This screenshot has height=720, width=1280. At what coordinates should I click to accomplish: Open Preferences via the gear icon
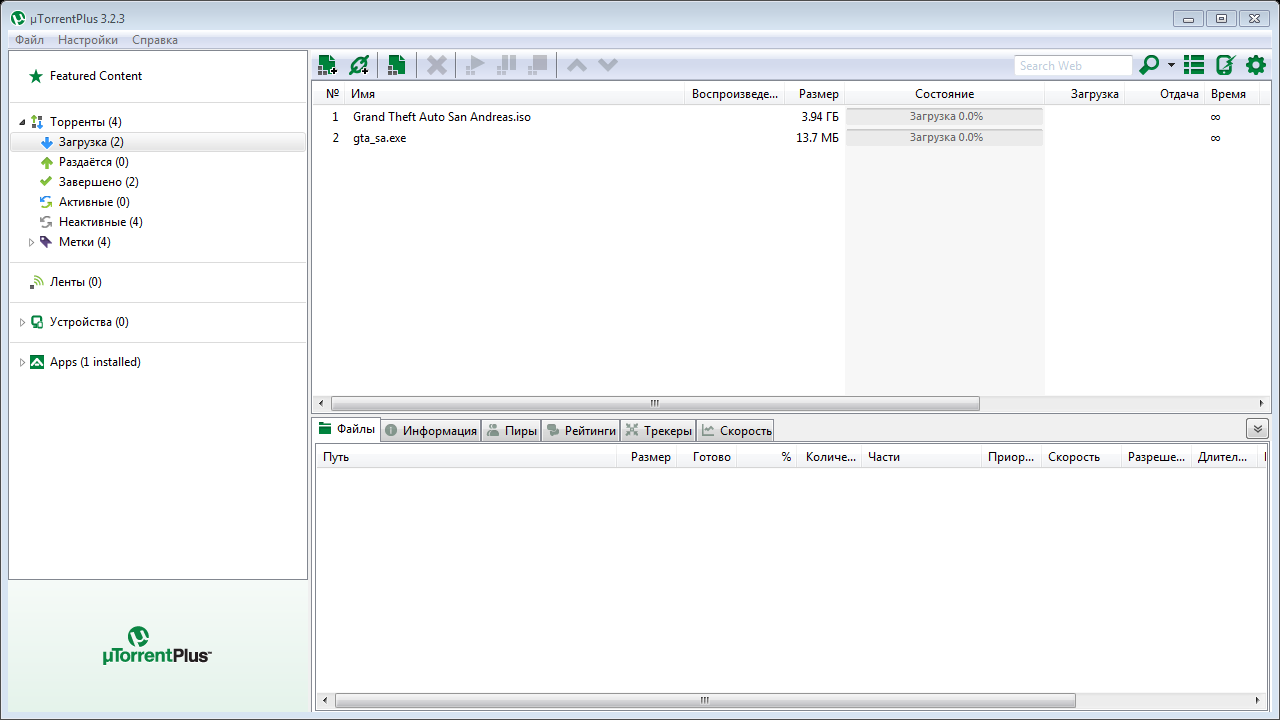click(1256, 66)
